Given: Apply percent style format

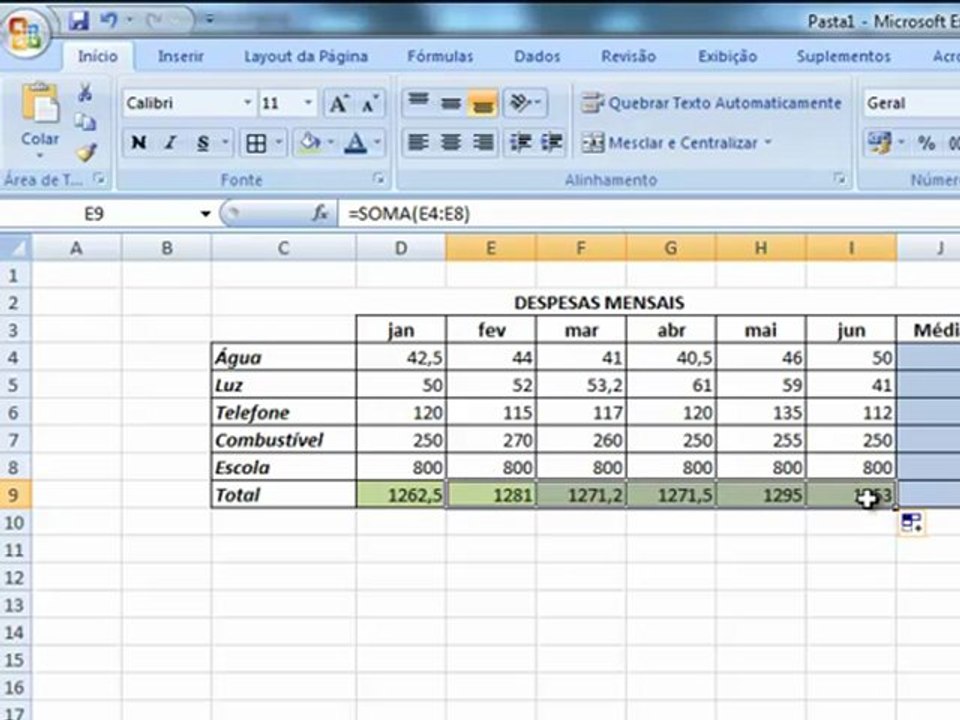Looking at the screenshot, I should tap(926, 143).
